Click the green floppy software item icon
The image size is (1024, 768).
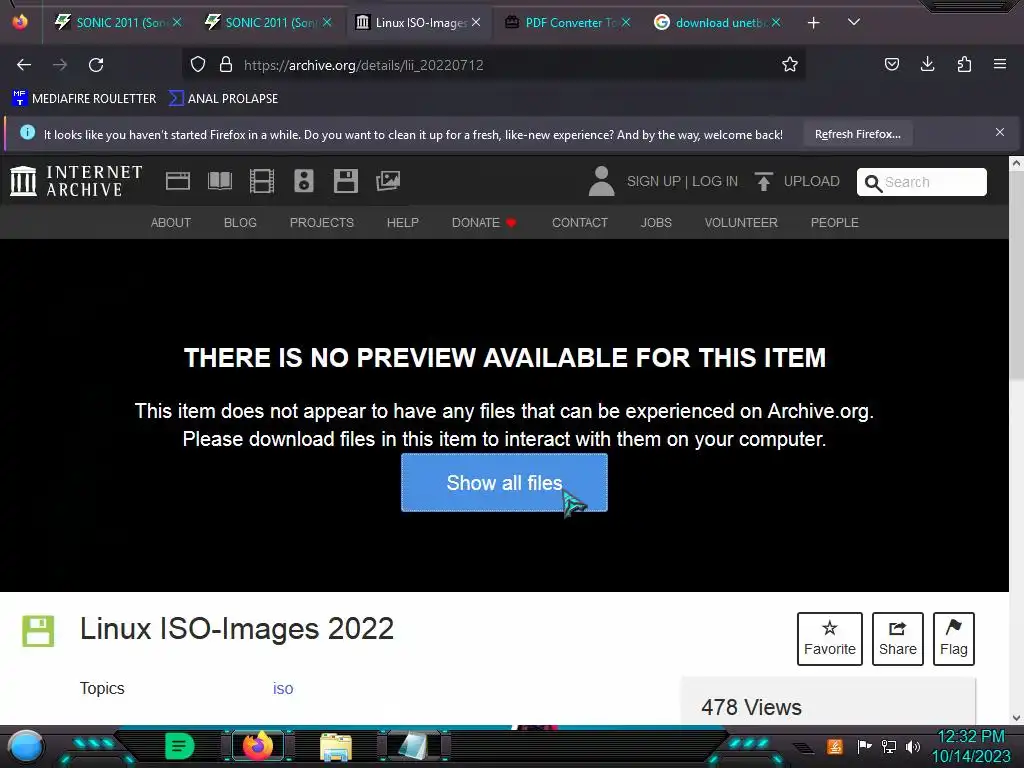pyautogui.click(x=38, y=631)
